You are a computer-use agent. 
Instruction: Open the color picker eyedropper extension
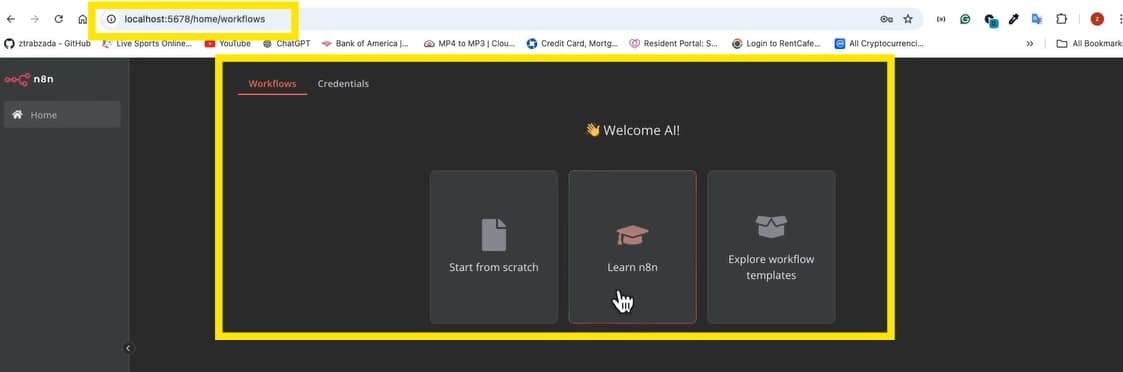(x=1013, y=19)
